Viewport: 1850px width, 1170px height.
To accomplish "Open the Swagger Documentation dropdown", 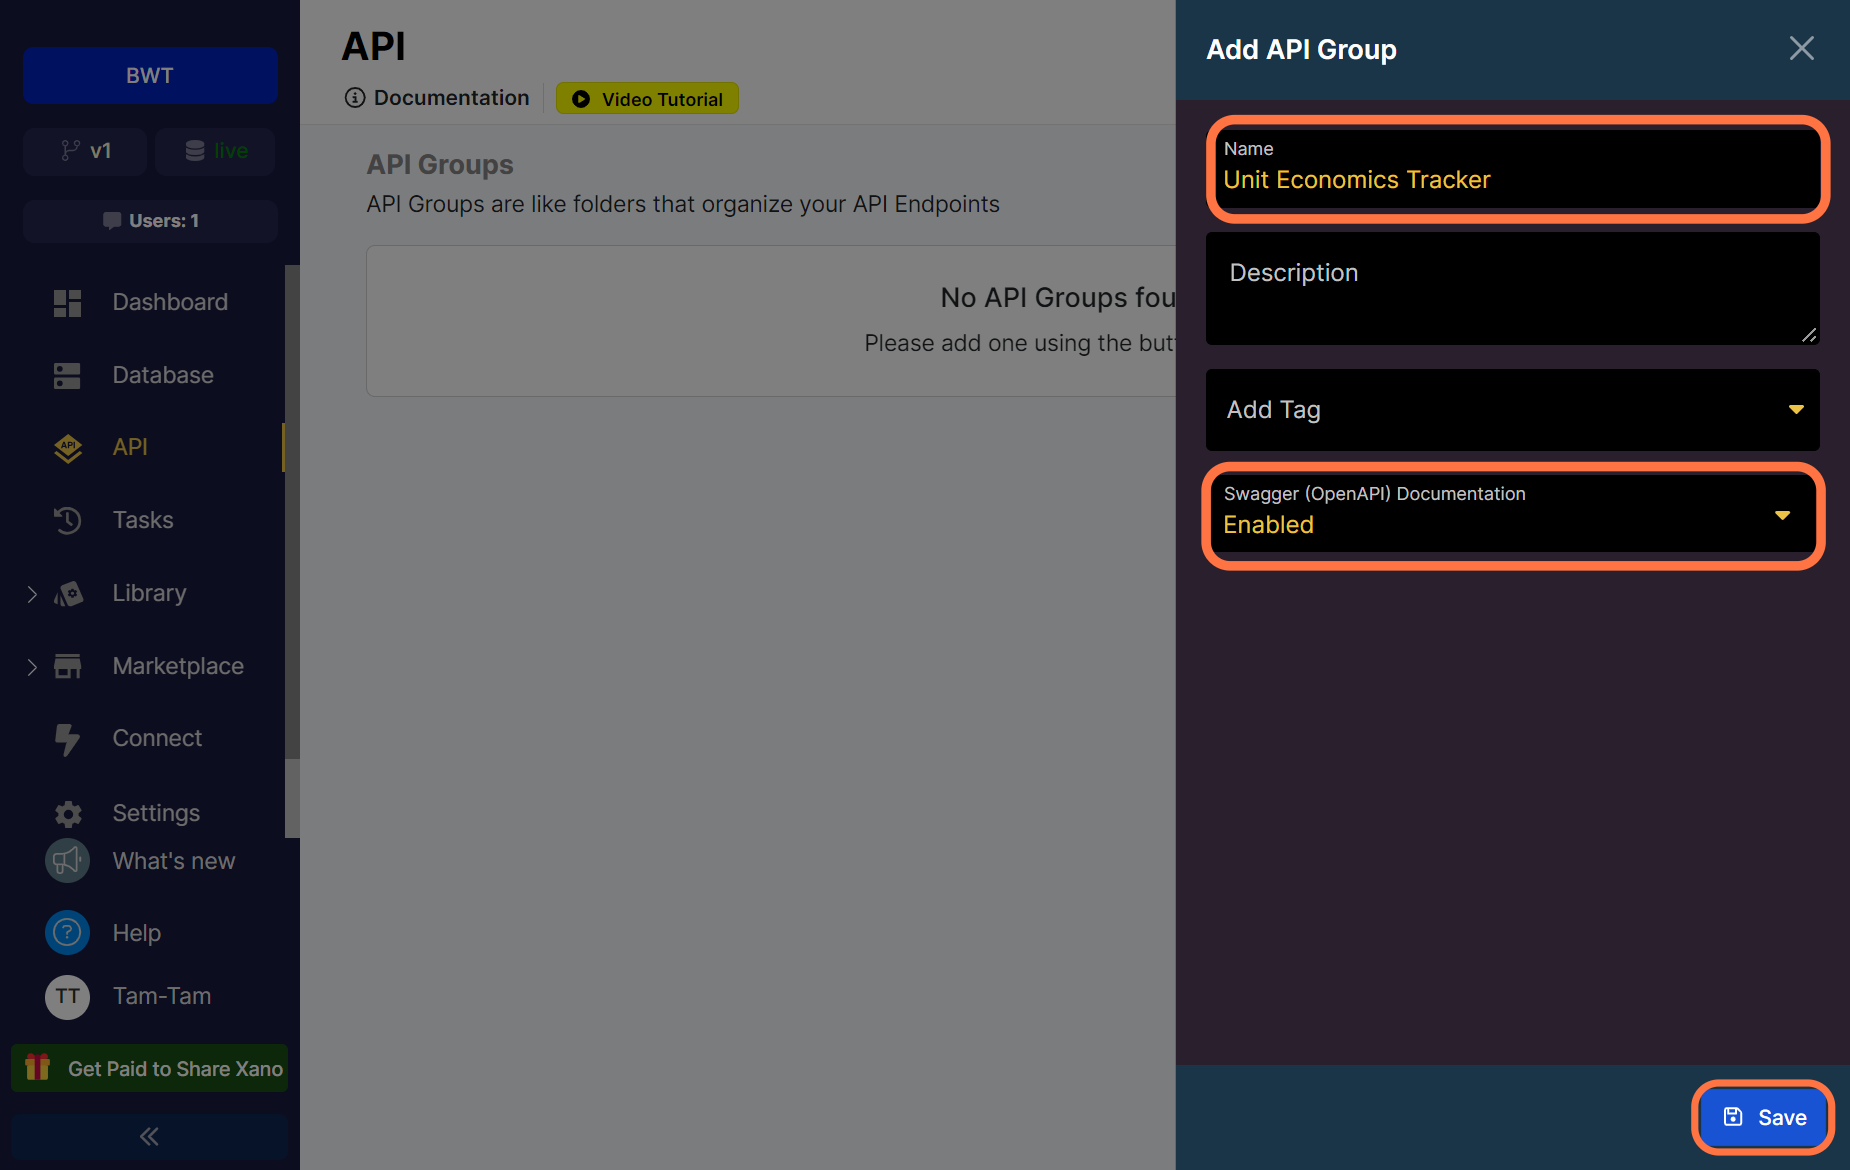I will click(x=1513, y=516).
